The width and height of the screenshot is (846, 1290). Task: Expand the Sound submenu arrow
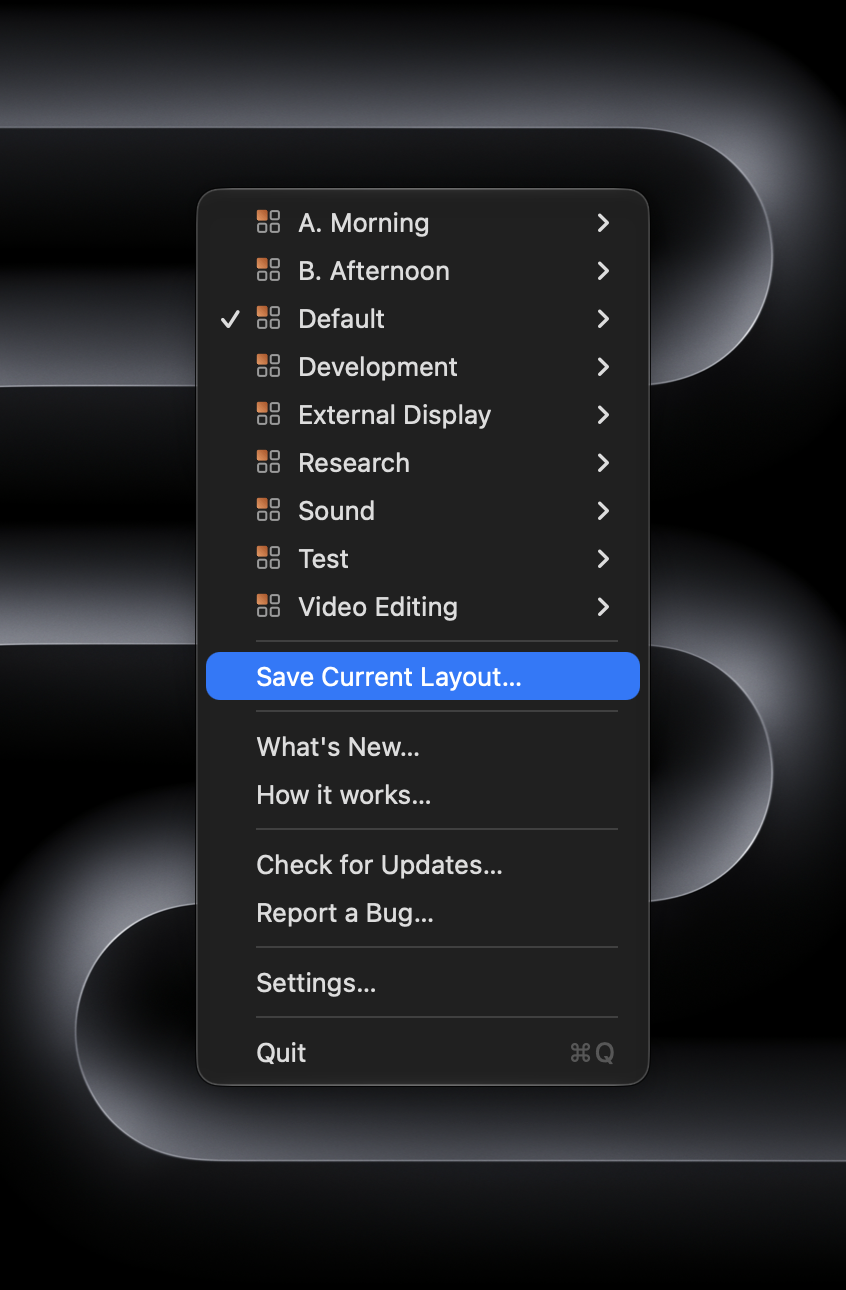603,510
